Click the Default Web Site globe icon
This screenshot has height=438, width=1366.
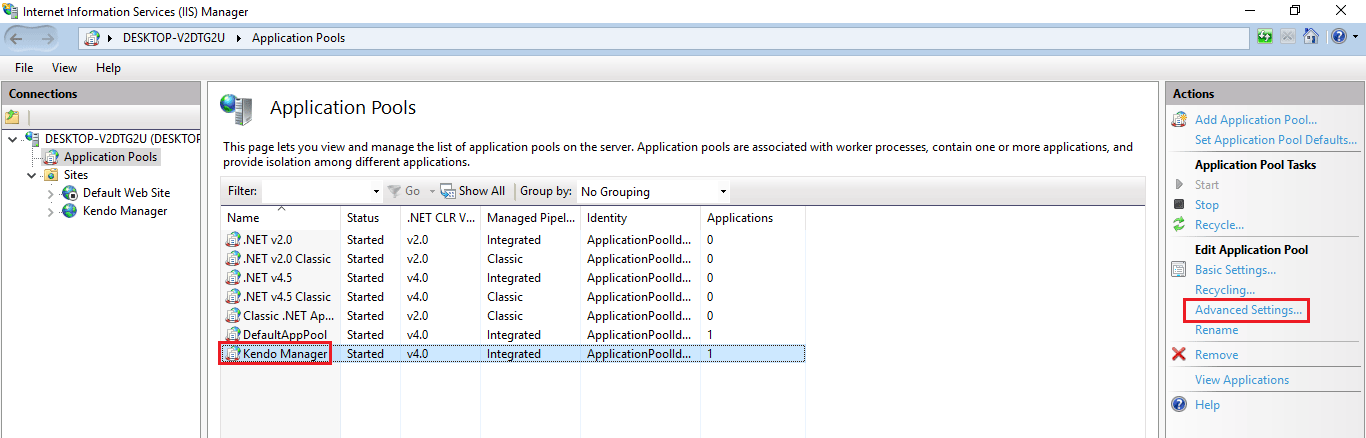(70, 193)
